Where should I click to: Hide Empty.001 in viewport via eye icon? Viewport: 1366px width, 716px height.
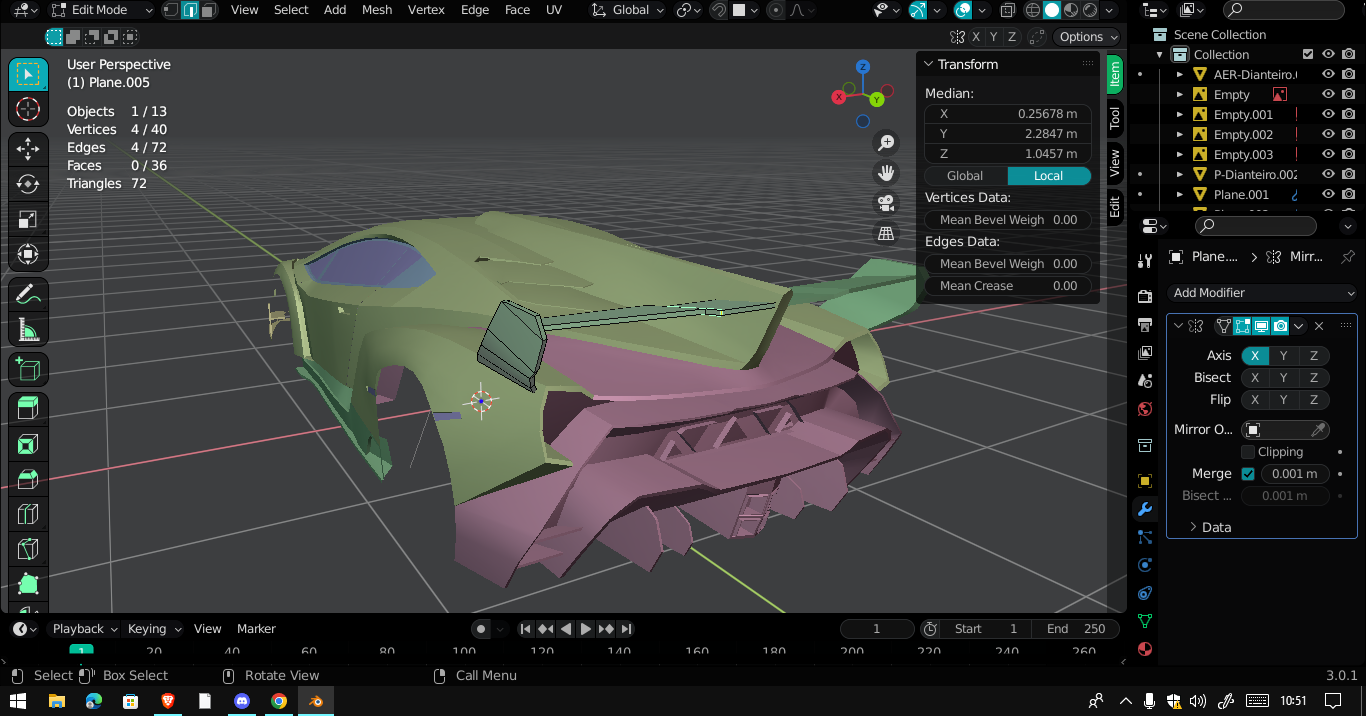pos(1328,114)
